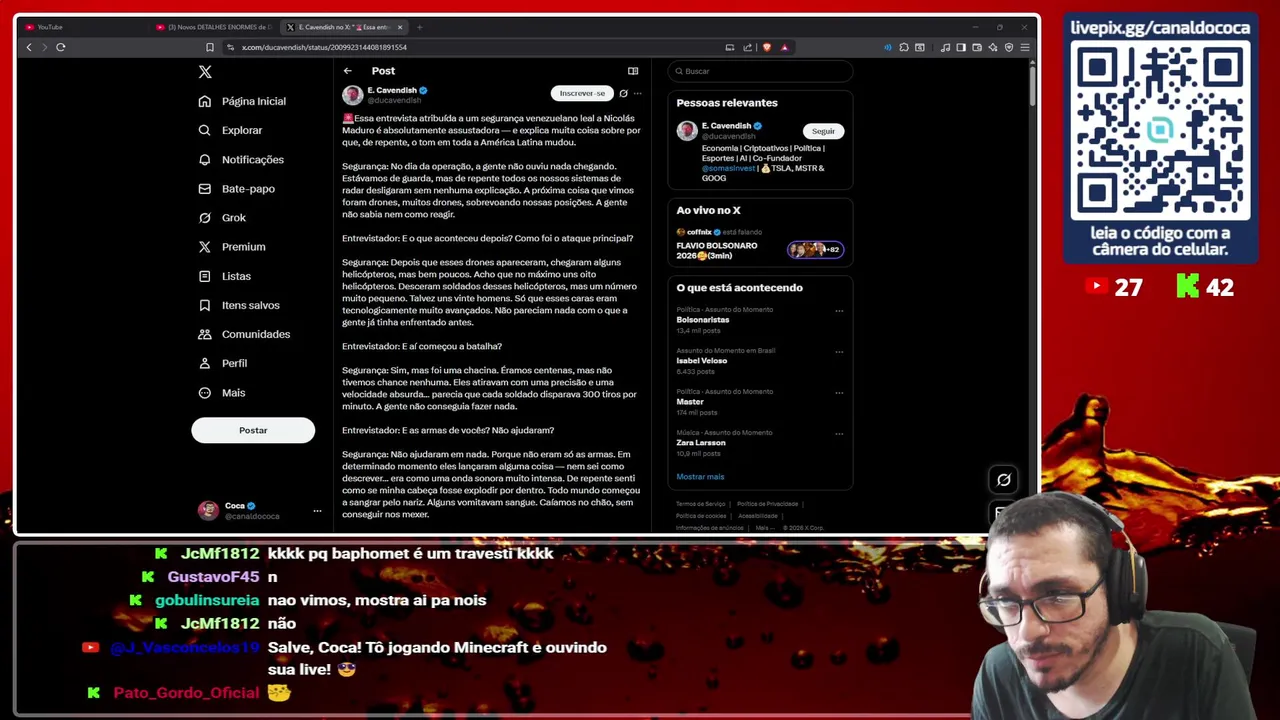Open Brave Wallet icon
Screen dimensions: 1280x720
977,47
